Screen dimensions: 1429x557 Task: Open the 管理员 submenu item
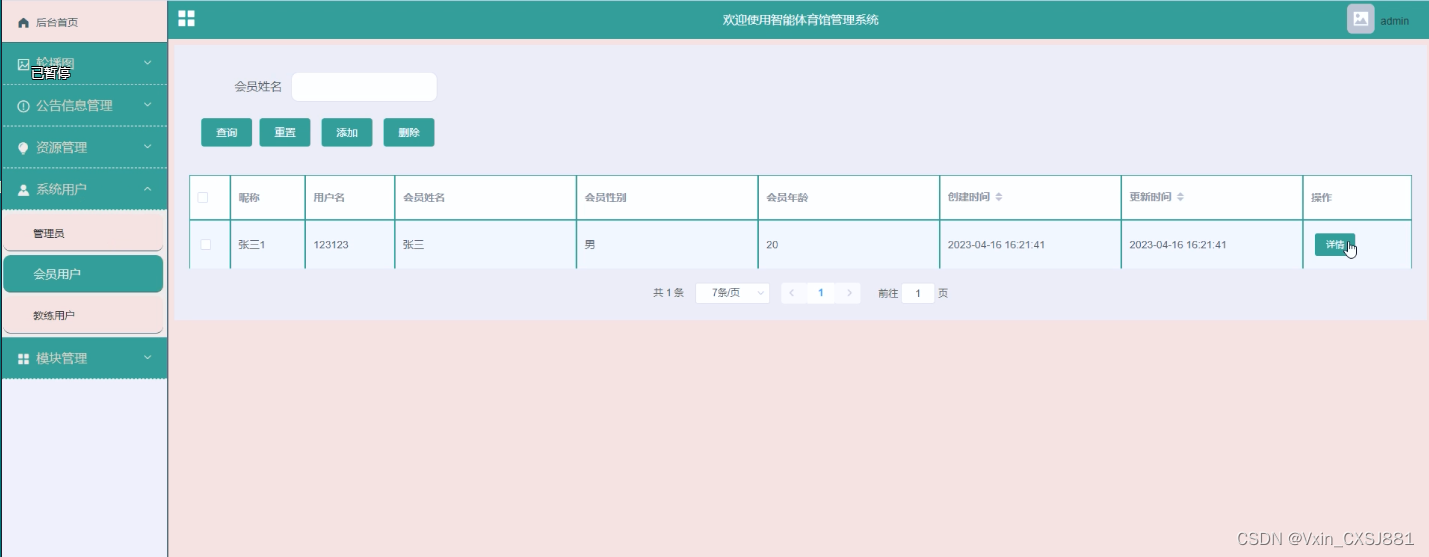(x=83, y=232)
